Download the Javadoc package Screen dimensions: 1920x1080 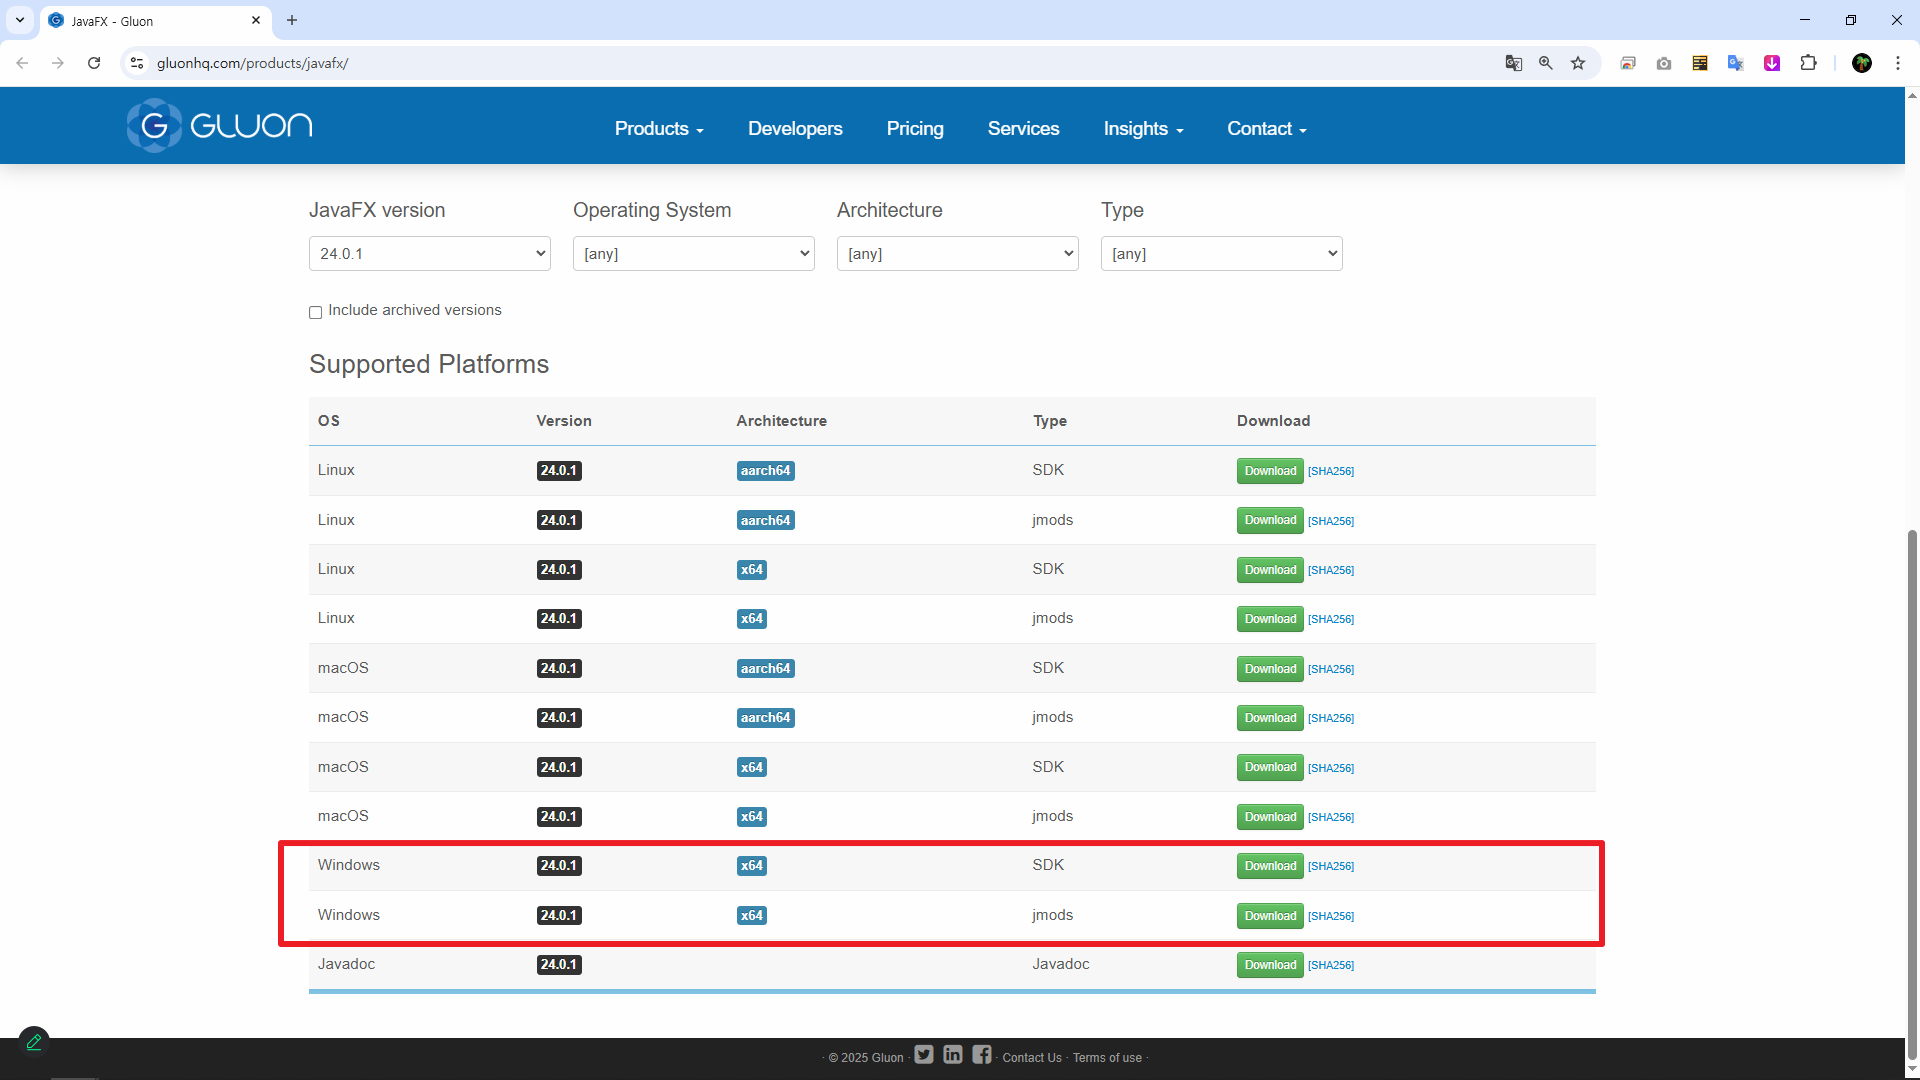[x=1270, y=965]
